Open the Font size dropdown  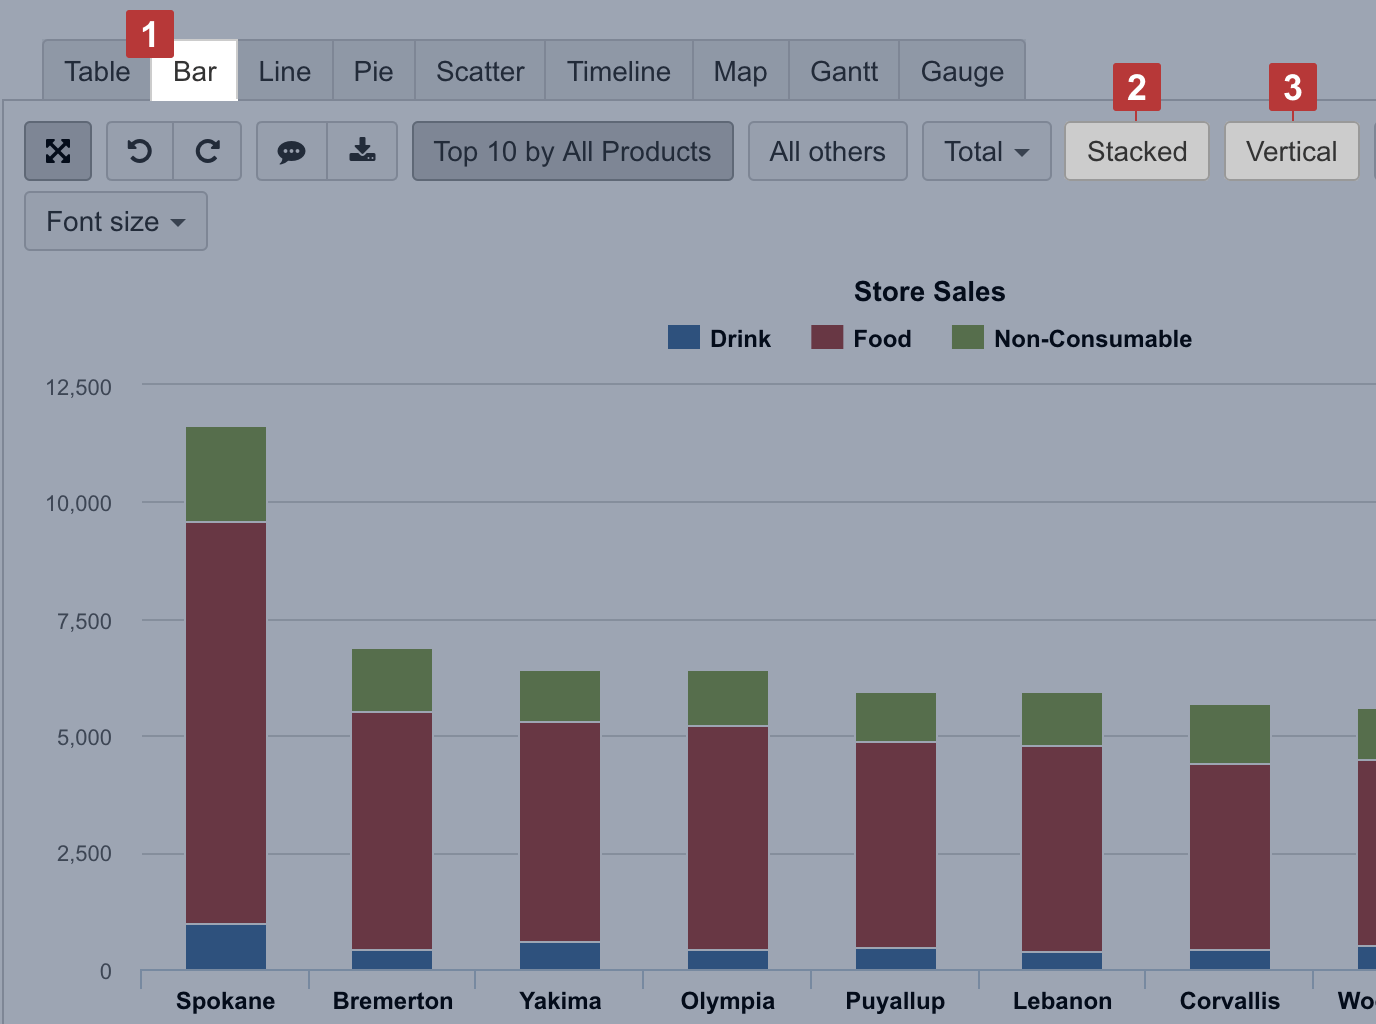115,221
